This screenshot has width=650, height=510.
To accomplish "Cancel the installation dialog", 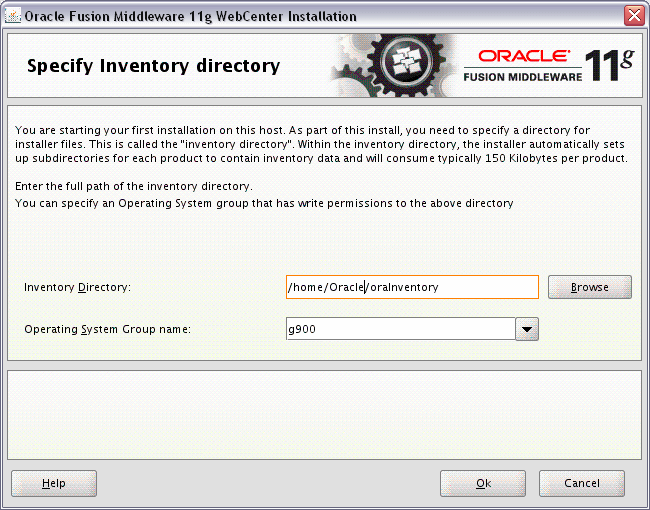I will 582,483.
